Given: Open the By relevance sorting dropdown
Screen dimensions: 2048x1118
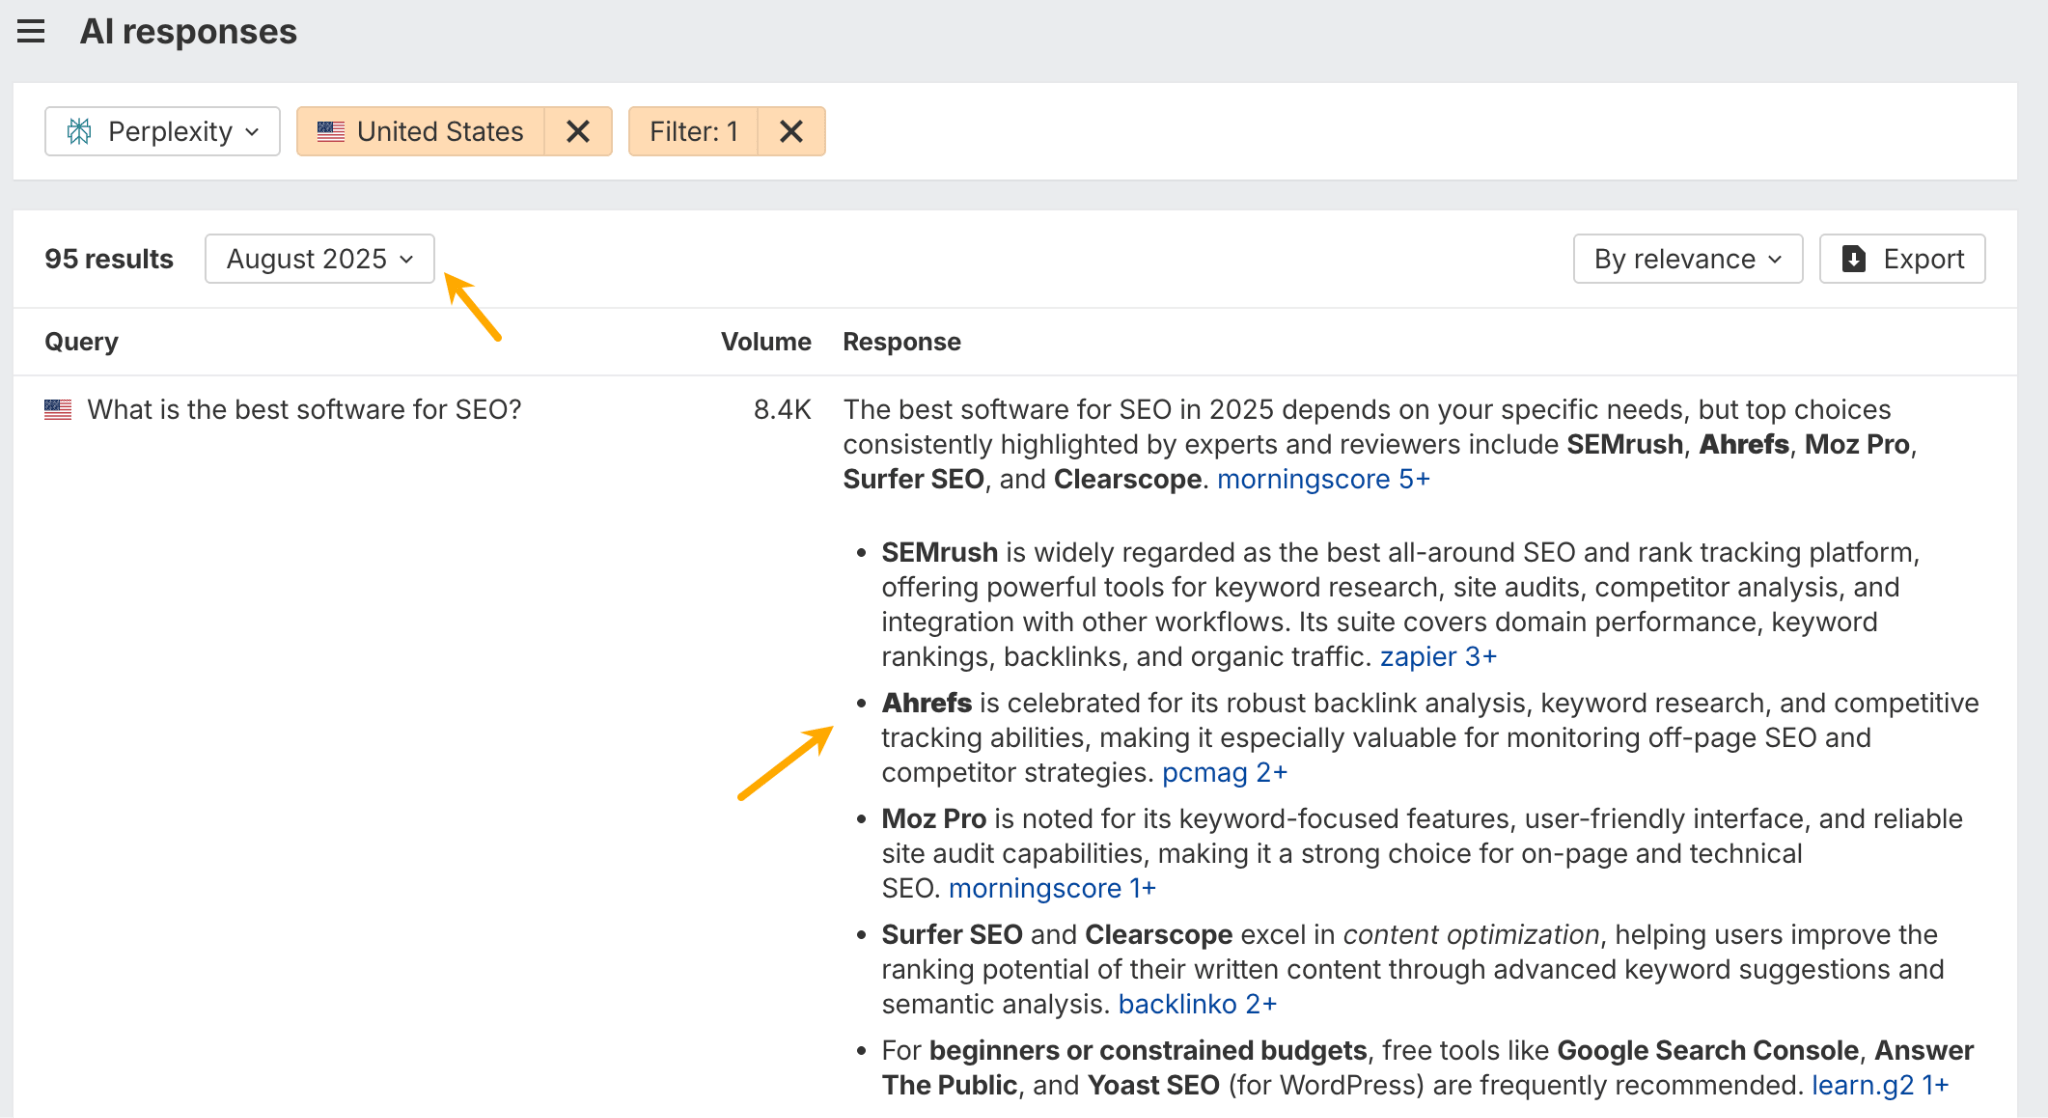Looking at the screenshot, I should point(1687,259).
